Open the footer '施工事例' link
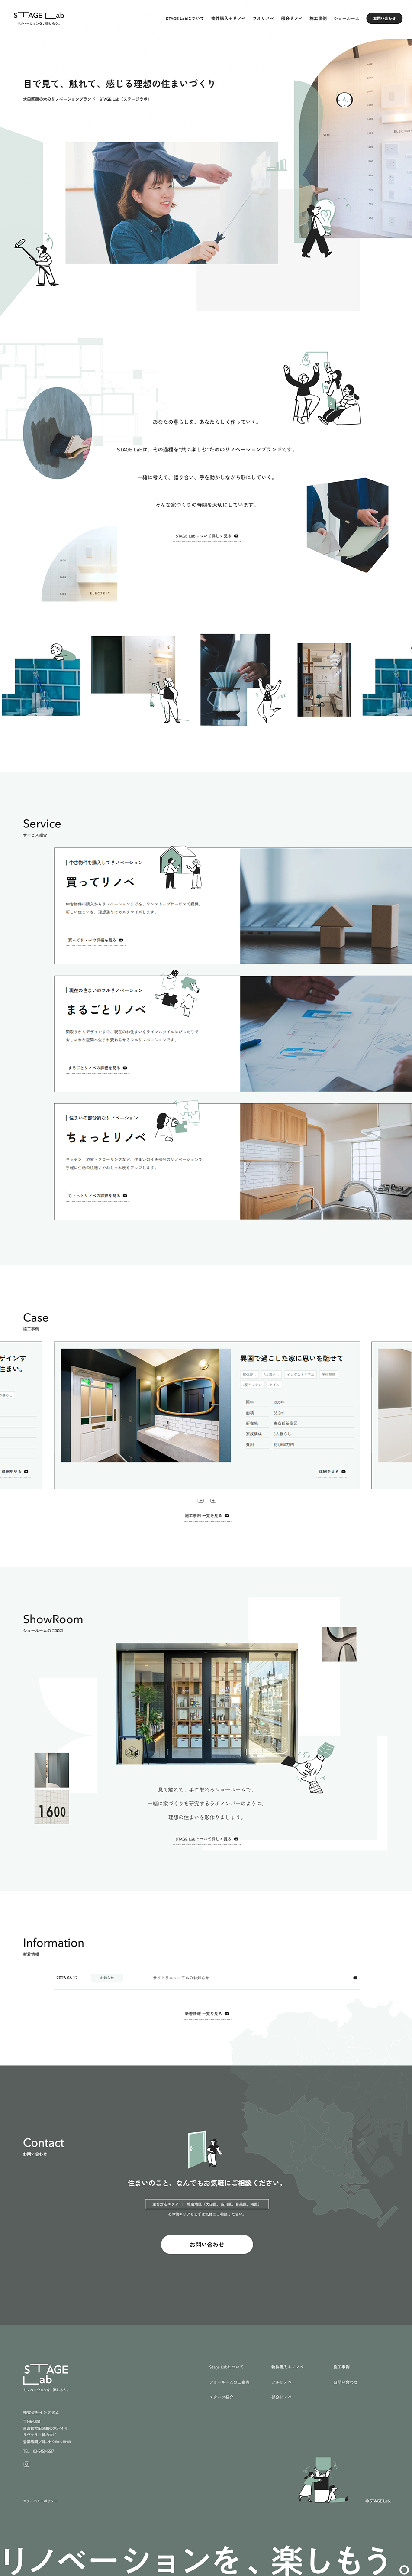 tap(341, 2367)
